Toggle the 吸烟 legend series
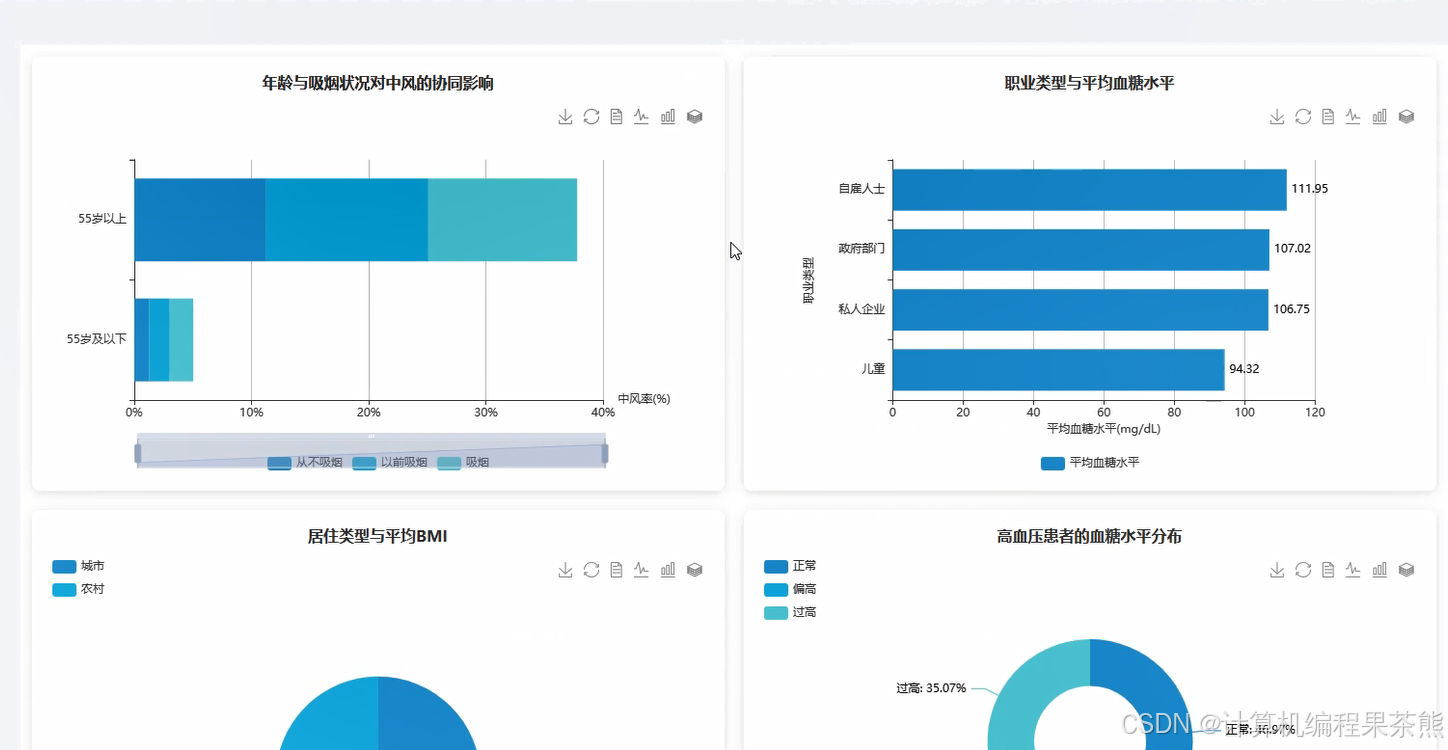 [463, 463]
